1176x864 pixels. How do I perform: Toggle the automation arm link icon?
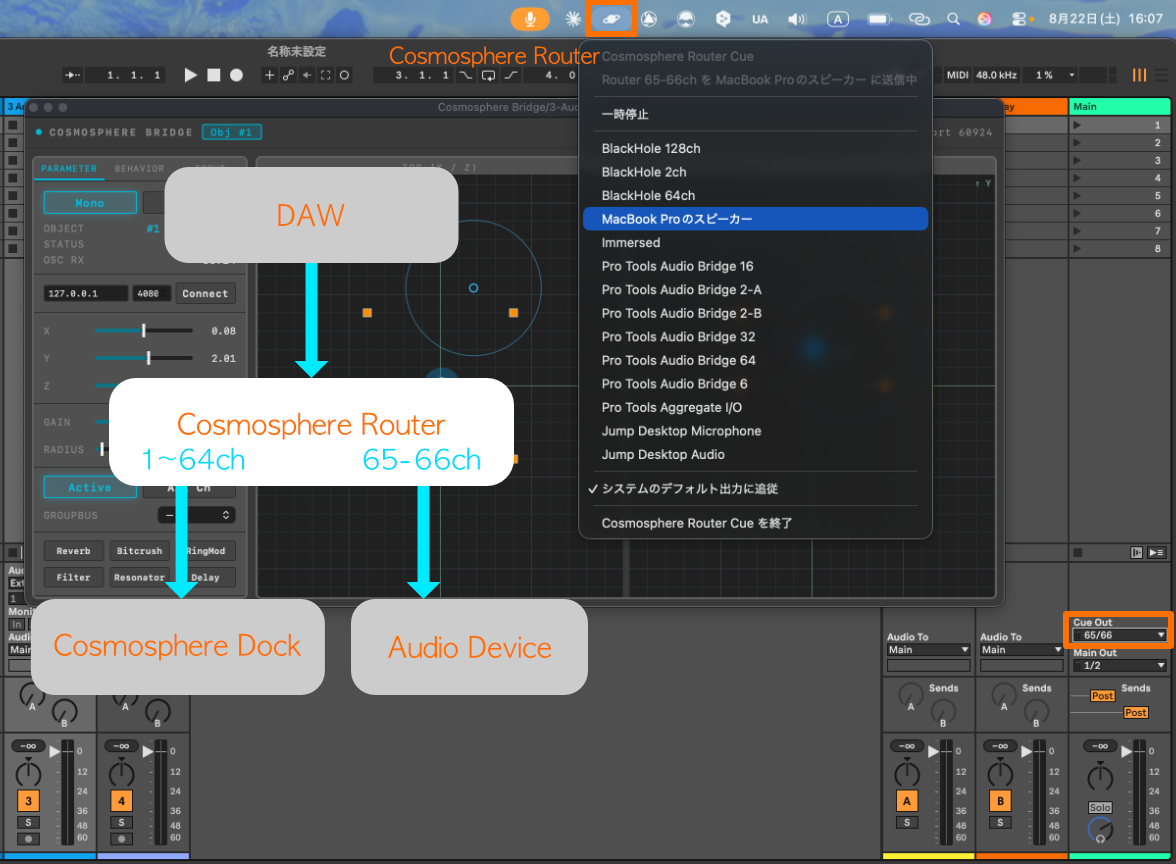click(x=288, y=75)
